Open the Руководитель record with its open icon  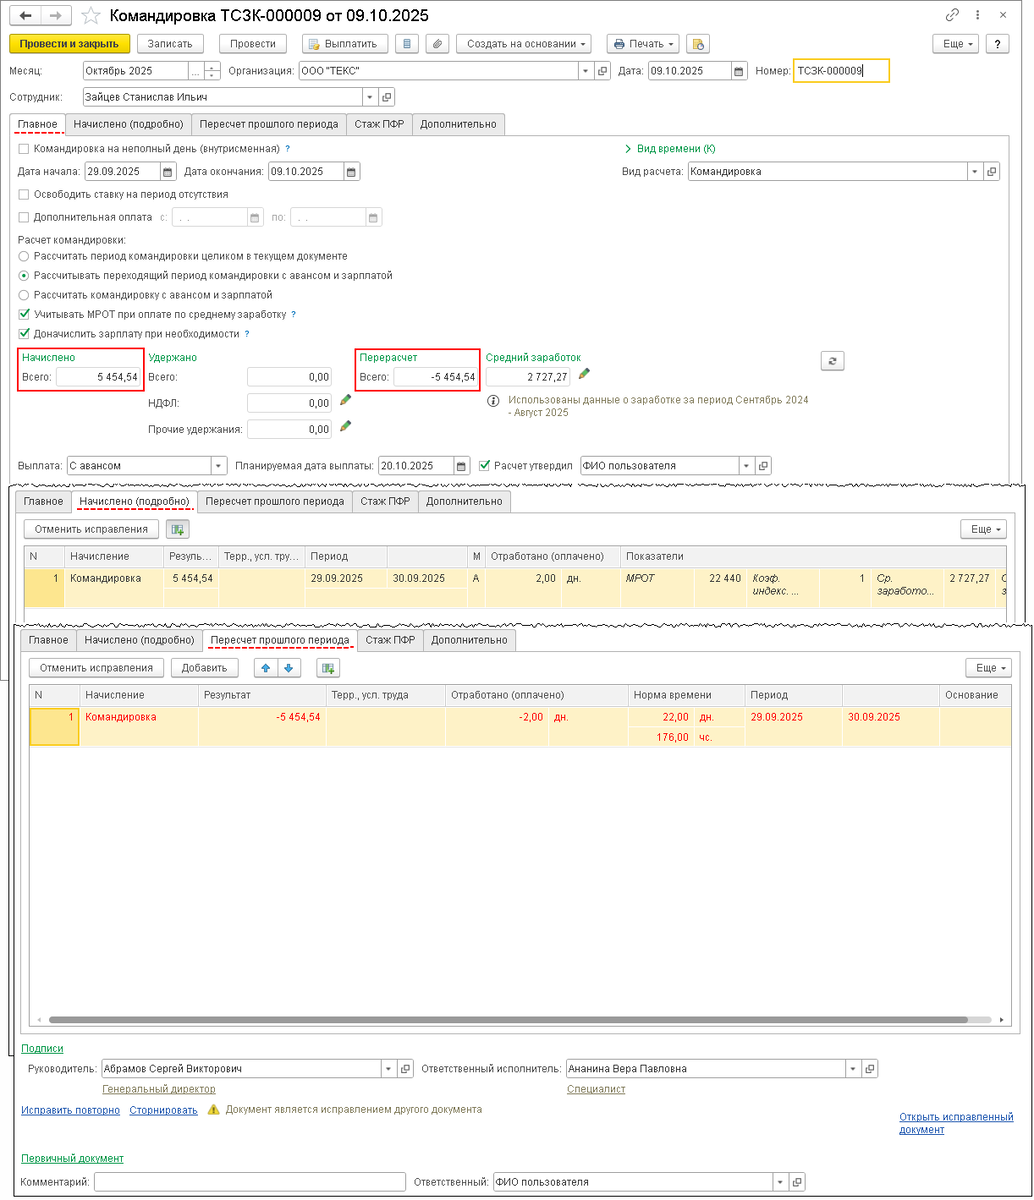point(405,1068)
